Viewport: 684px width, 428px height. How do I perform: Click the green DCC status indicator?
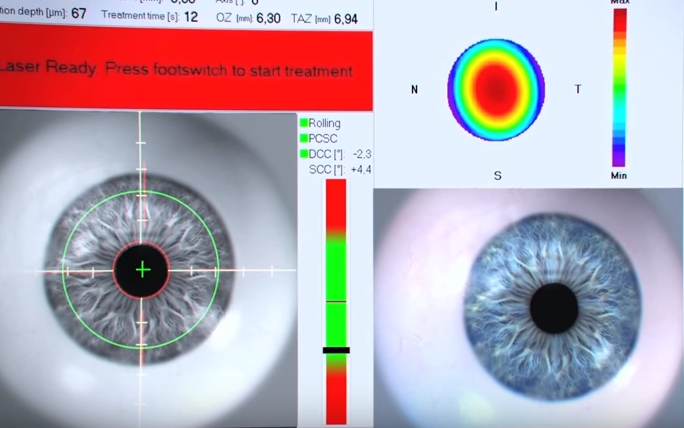pos(304,154)
